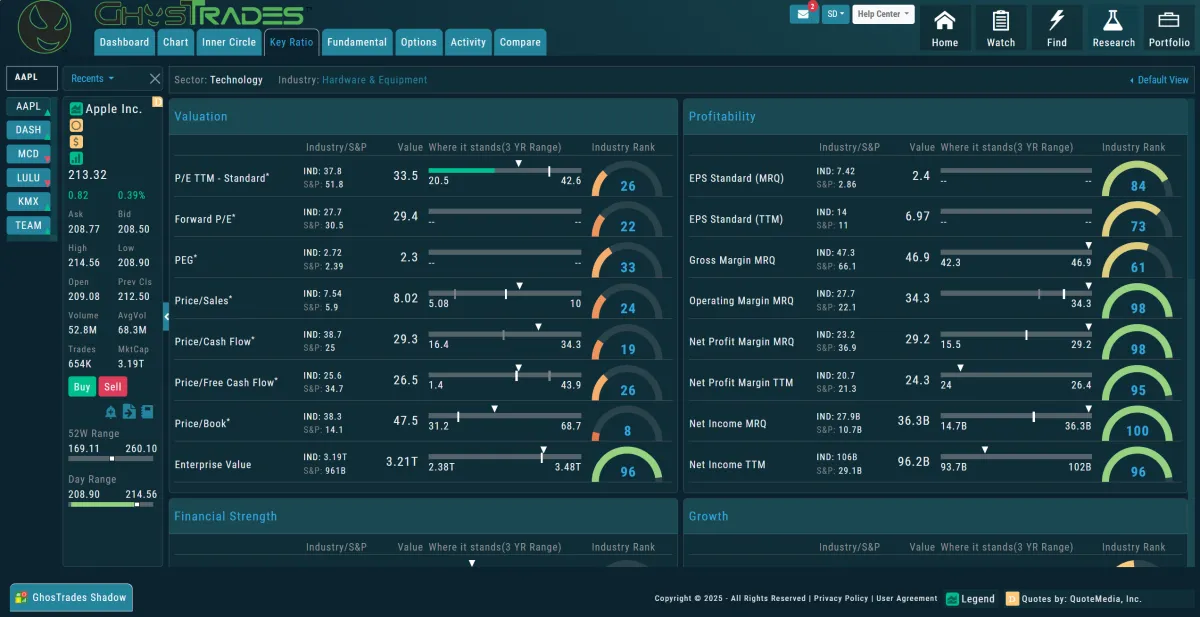Click the P/E TTM Standard range bar

[505, 170]
